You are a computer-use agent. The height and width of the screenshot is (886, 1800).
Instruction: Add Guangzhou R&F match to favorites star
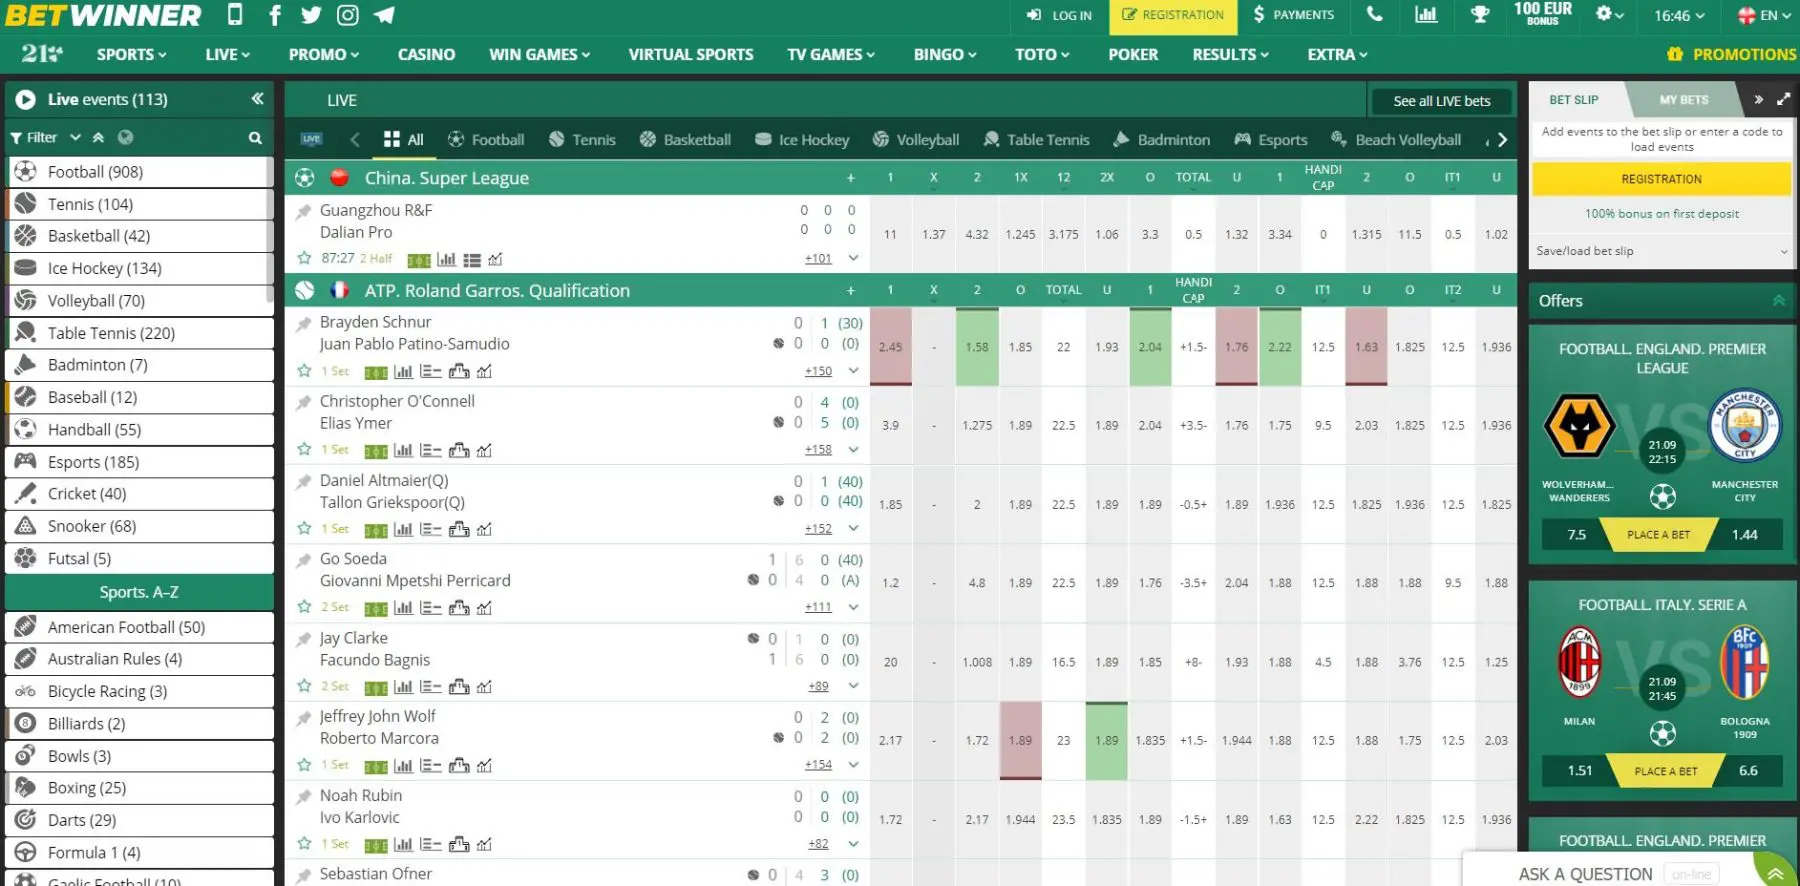click(x=304, y=258)
